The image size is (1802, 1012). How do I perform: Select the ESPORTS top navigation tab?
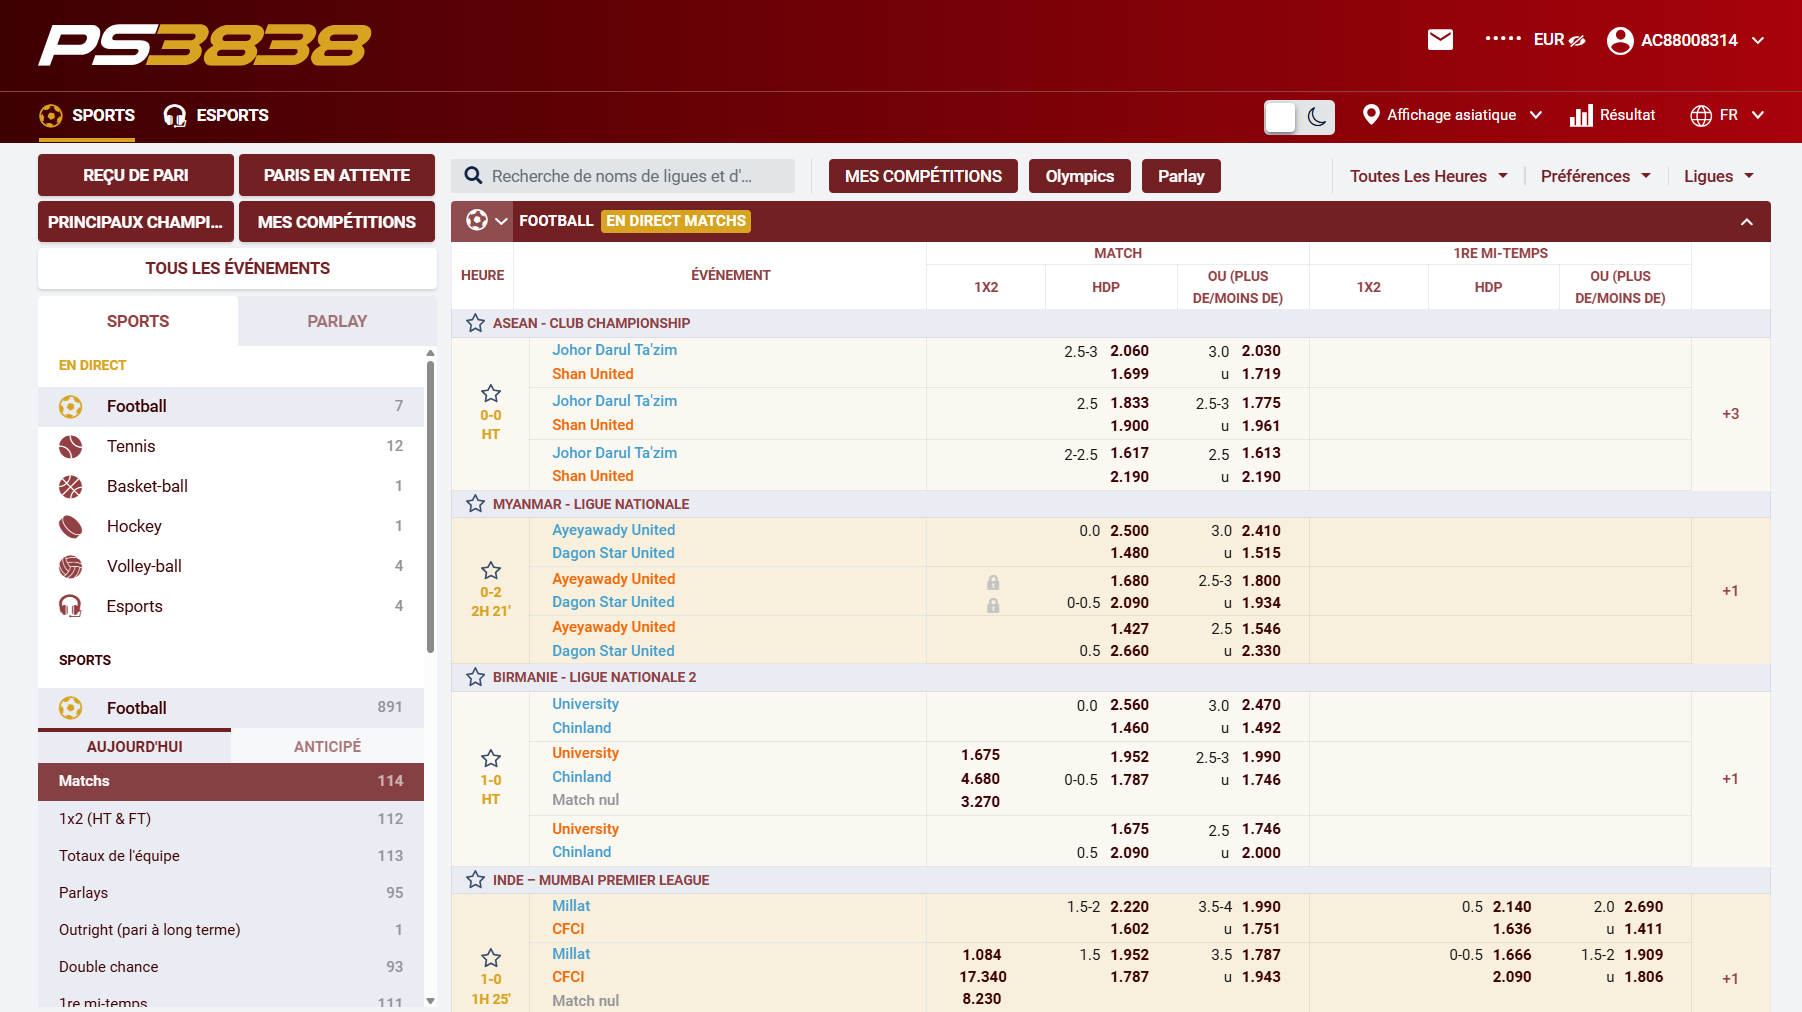coord(216,115)
